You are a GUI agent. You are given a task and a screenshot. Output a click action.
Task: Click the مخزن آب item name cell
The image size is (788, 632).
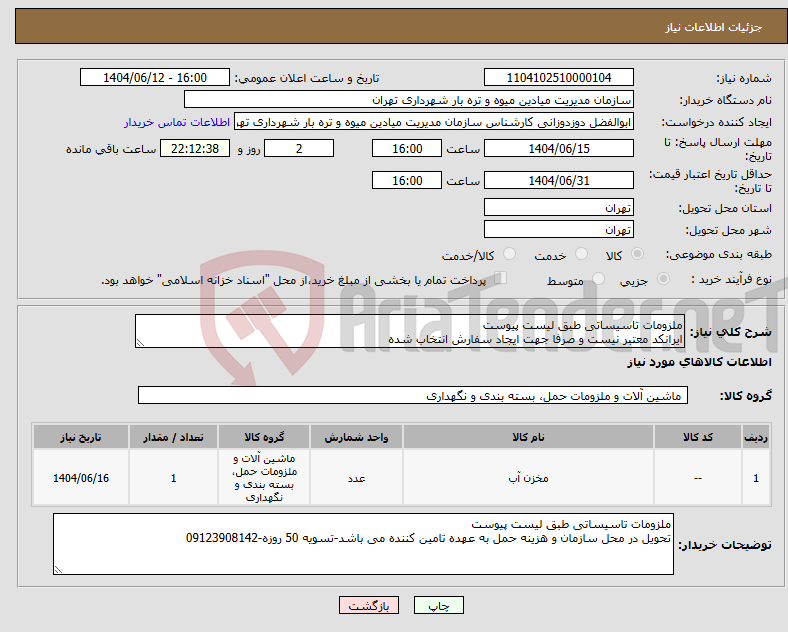tap(528, 478)
